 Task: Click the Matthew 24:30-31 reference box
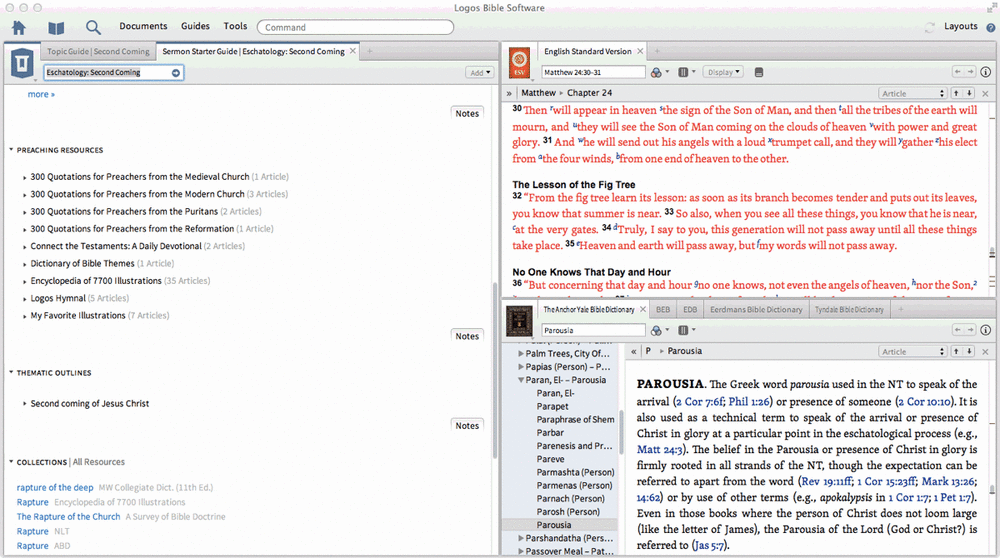pyautogui.click(x=593, y=73)
